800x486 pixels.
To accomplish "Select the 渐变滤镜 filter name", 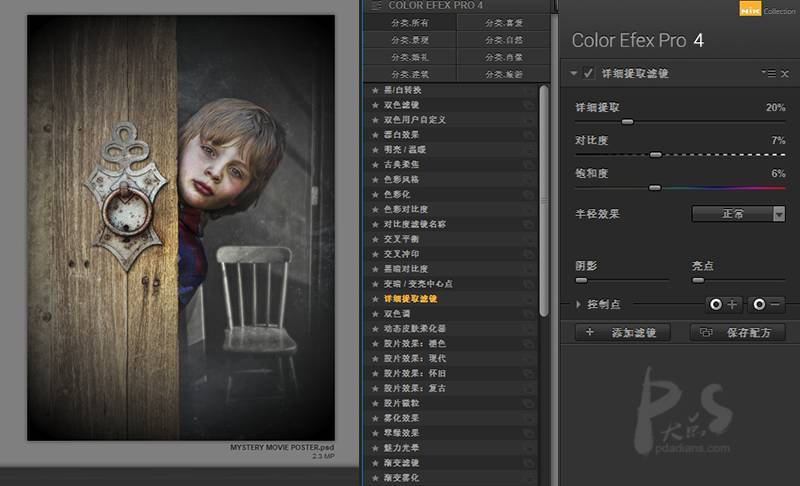I will 401,463.
